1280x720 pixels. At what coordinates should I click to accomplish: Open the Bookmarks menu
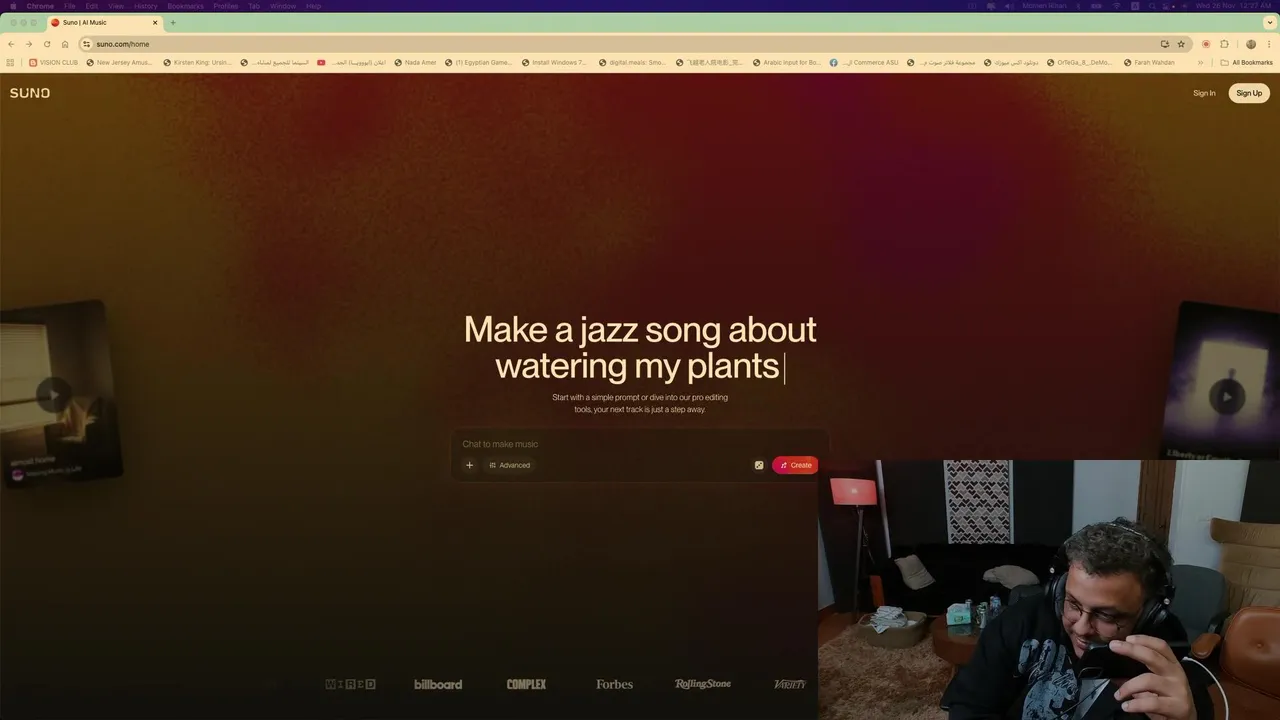[x=185, y=6]
